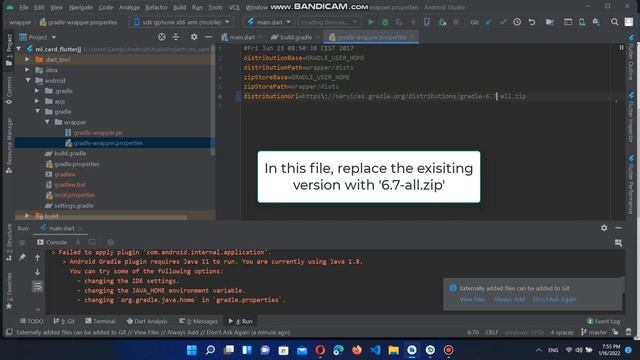Toggle the Favorites tool window side tab
This screenshot has width=640, height=360.
[9, 291]
